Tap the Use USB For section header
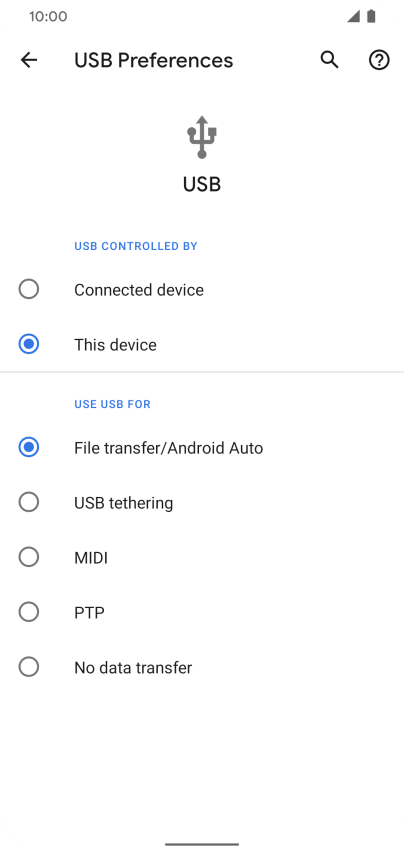Screen dimensions: 404x852 click(112, 404)
